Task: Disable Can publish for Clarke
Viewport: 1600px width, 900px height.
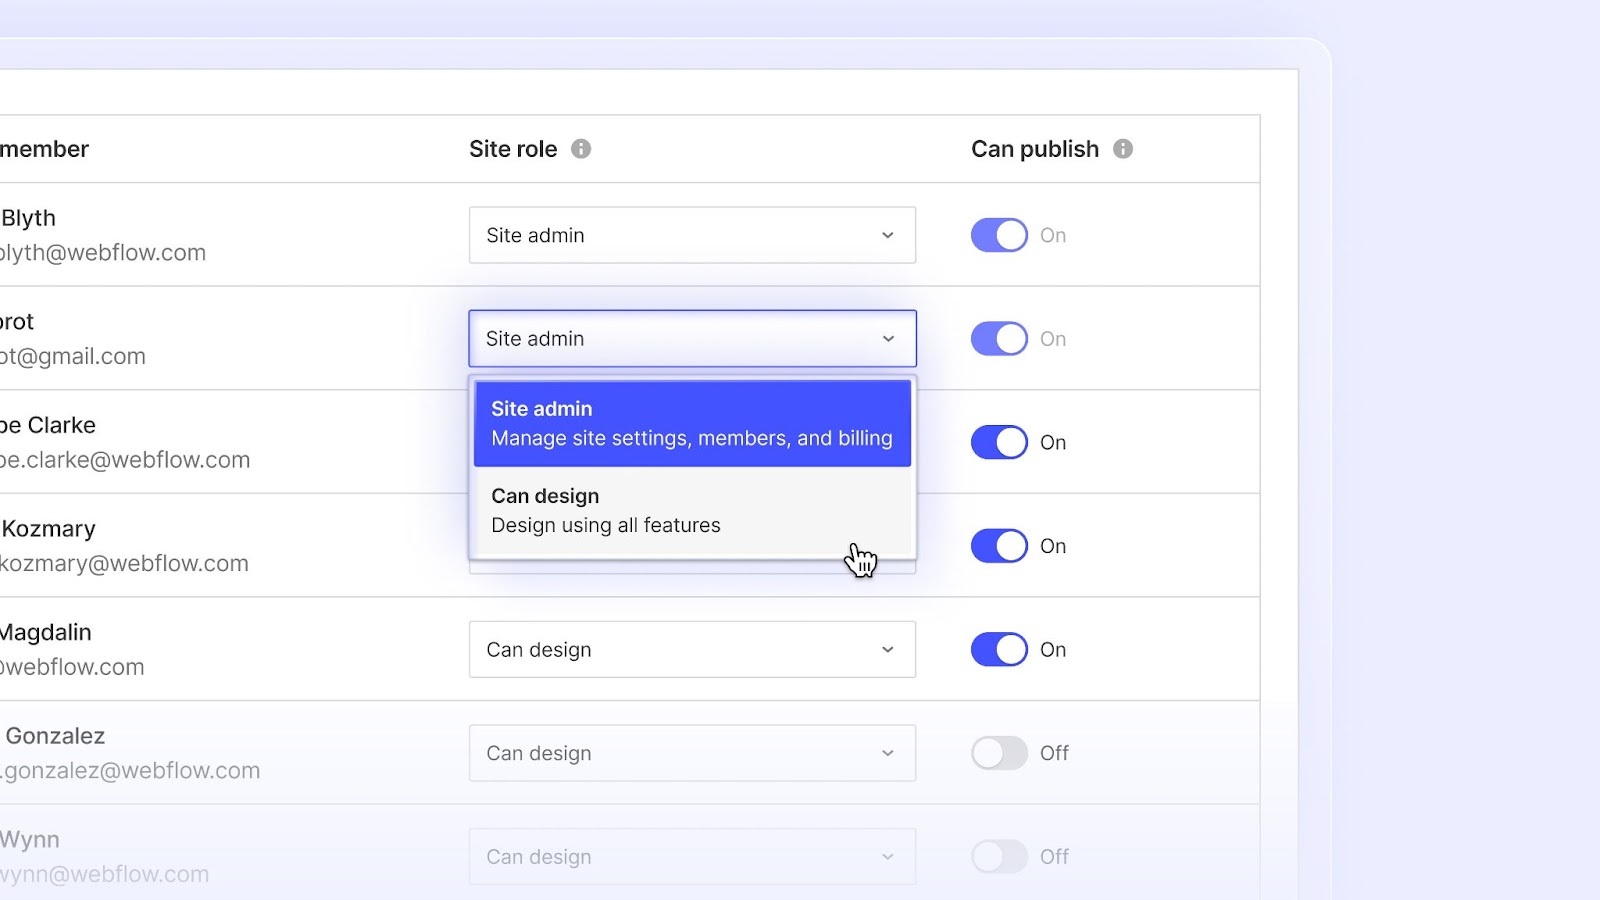Action: point(998,442)
